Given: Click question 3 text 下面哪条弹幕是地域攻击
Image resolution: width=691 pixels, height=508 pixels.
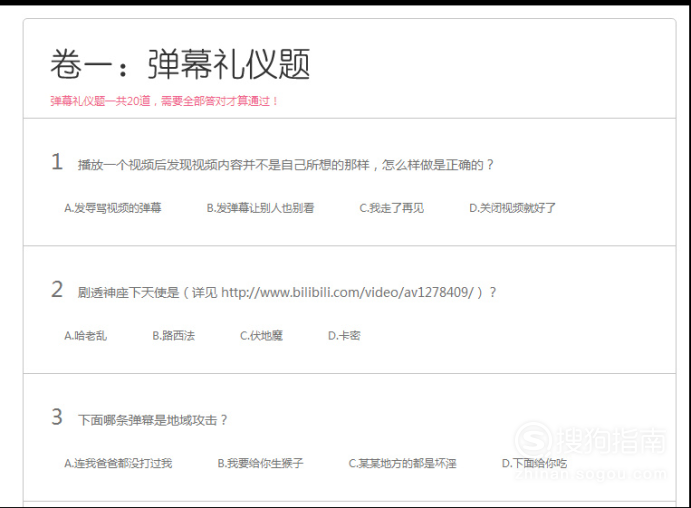Looking at the screenshot, I should pyautogui.click(x=152, y=420).
